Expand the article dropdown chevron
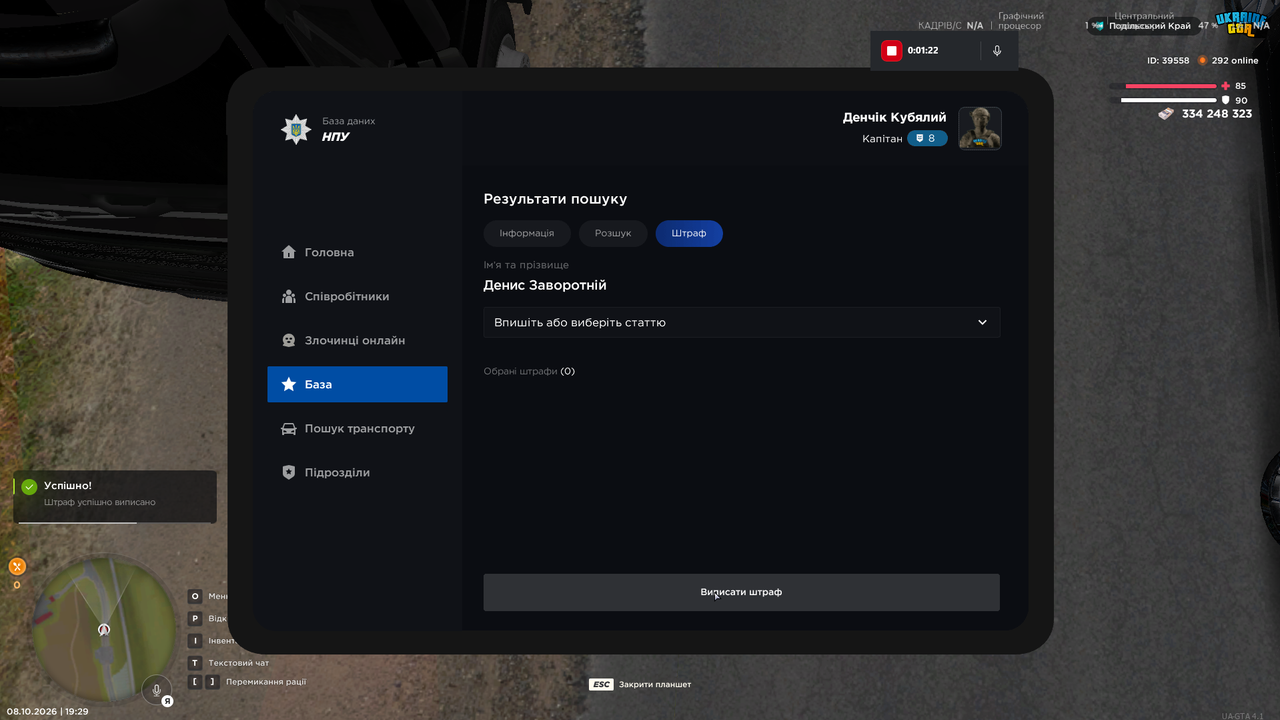Image resolution: width=1280 pixels, height=720 pixels. (982, 323)
